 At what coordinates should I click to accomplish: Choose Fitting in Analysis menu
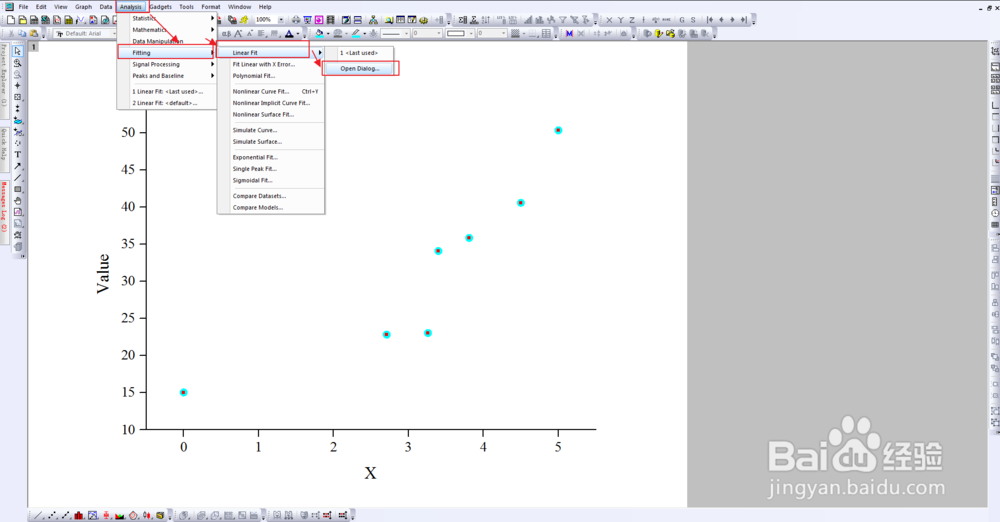pyautogui.click(x=166, y=53)
